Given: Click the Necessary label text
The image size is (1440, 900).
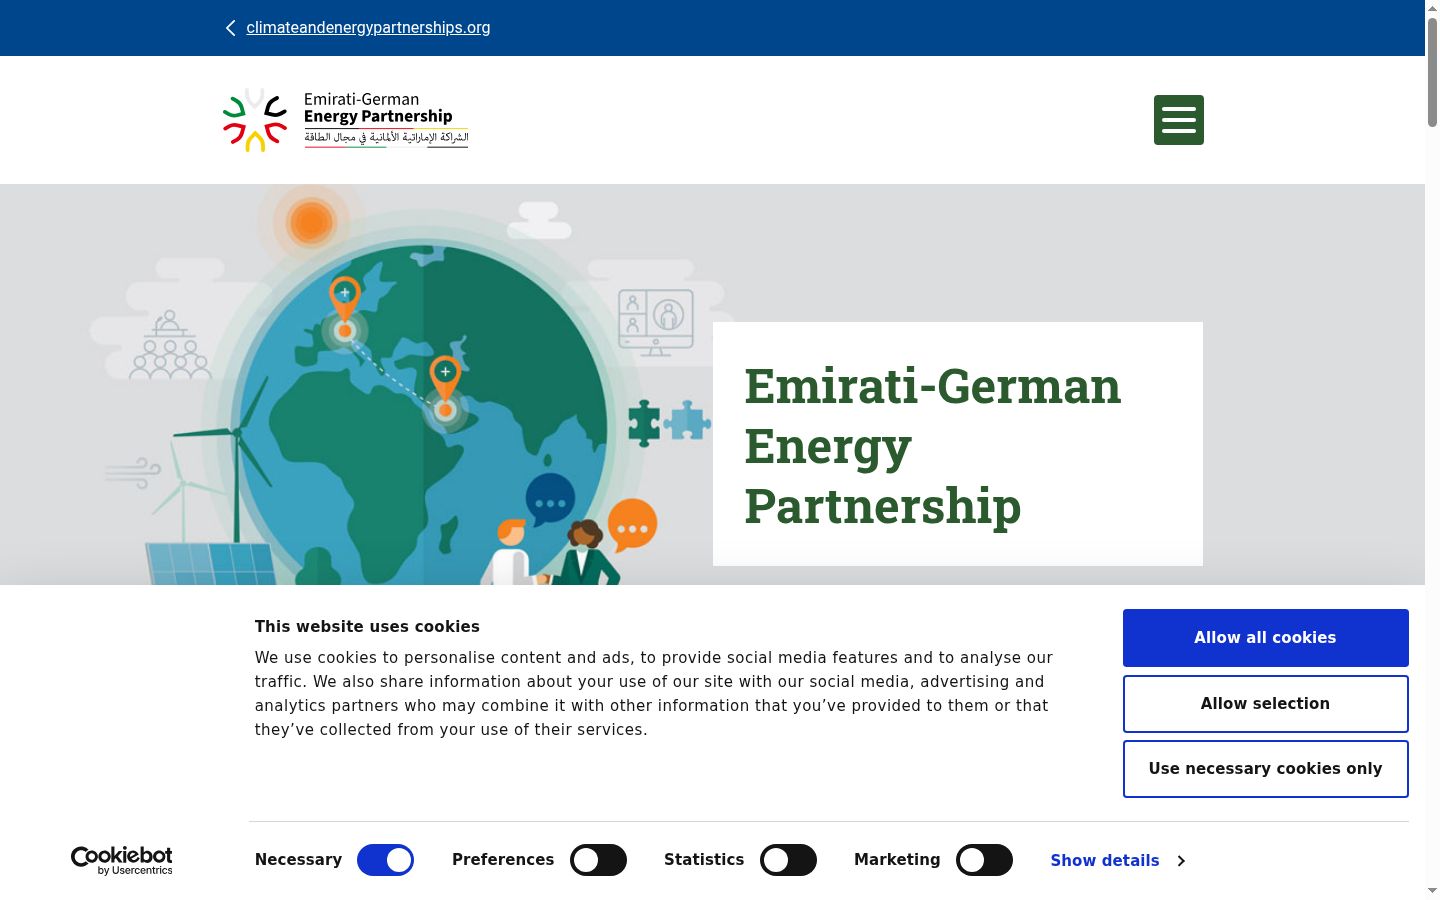Looking at the screenshot, I should 298,860.
